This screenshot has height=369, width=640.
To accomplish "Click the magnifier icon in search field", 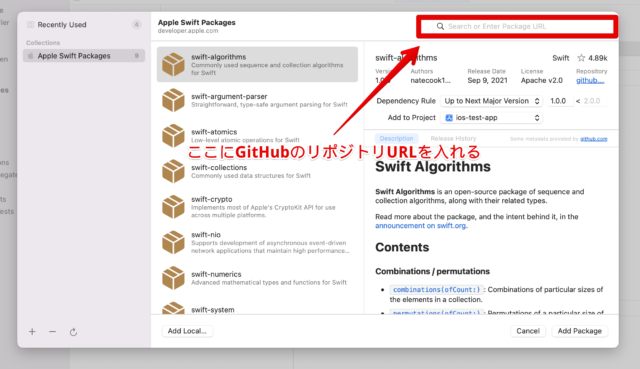I will (x=440, y=27).
